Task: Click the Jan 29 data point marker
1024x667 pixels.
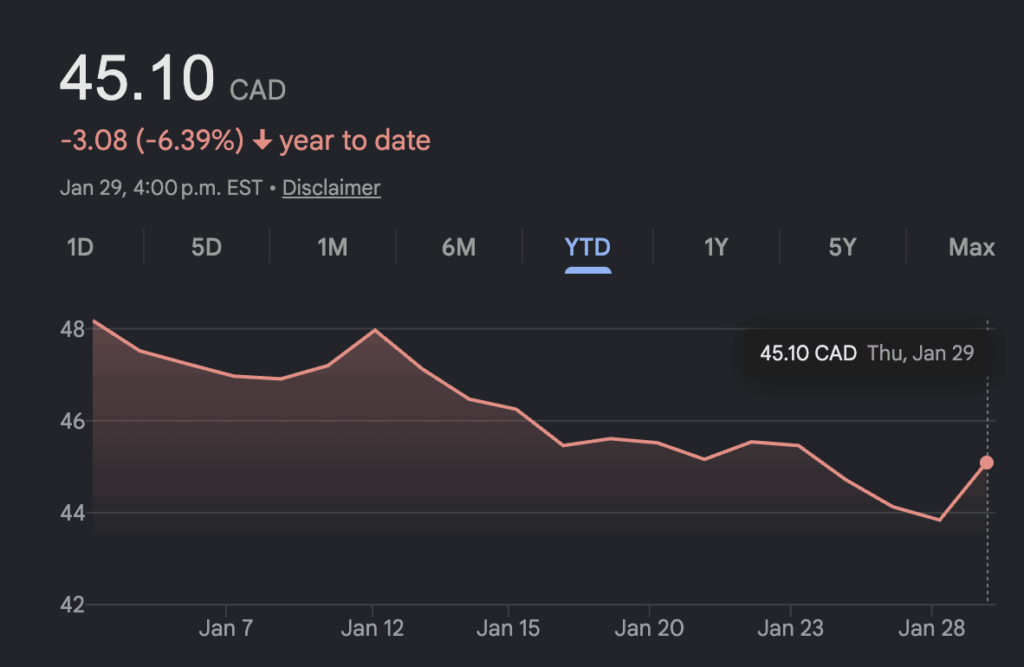Action: [x=987, y=462]
